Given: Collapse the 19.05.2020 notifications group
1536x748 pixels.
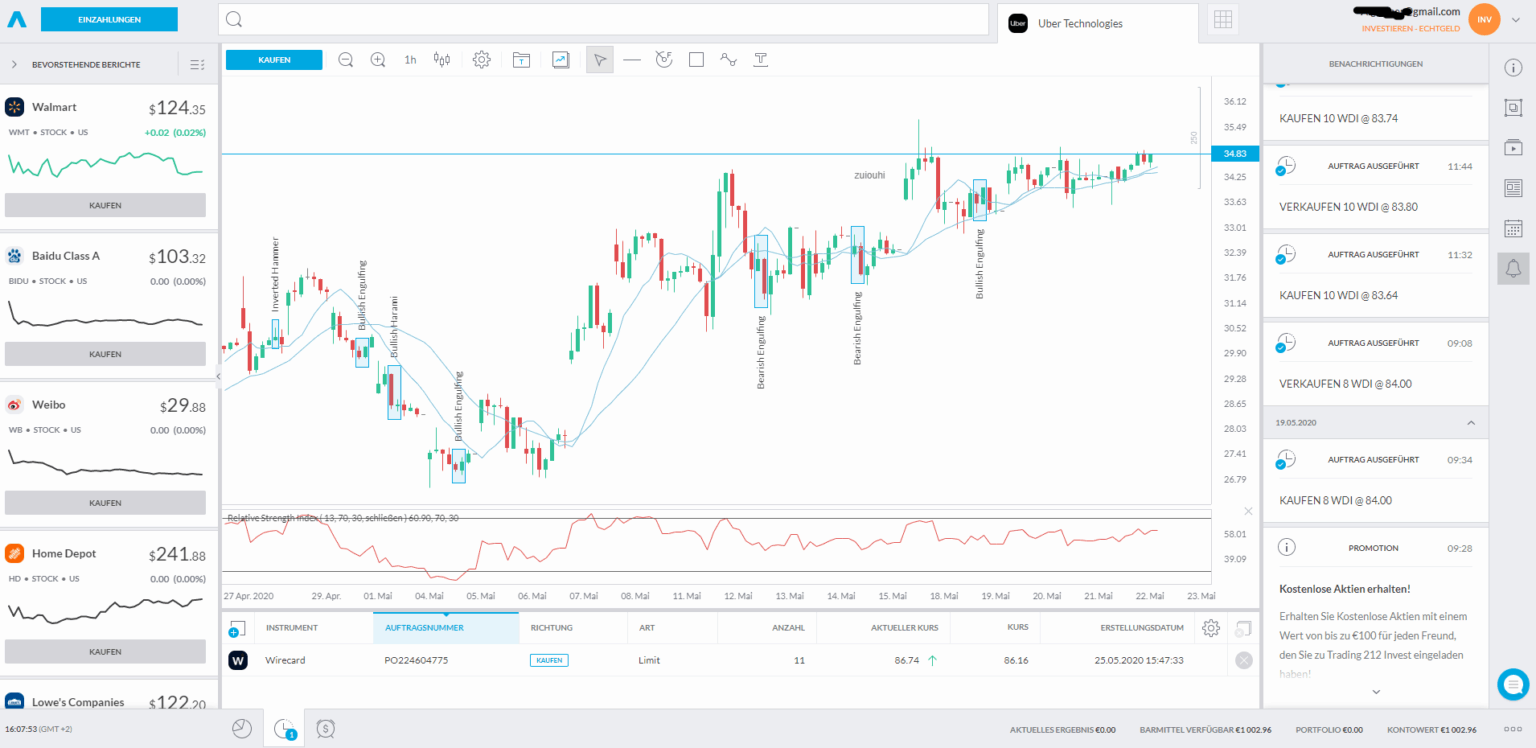Looking at the screenshot, I should [1471, 422].
